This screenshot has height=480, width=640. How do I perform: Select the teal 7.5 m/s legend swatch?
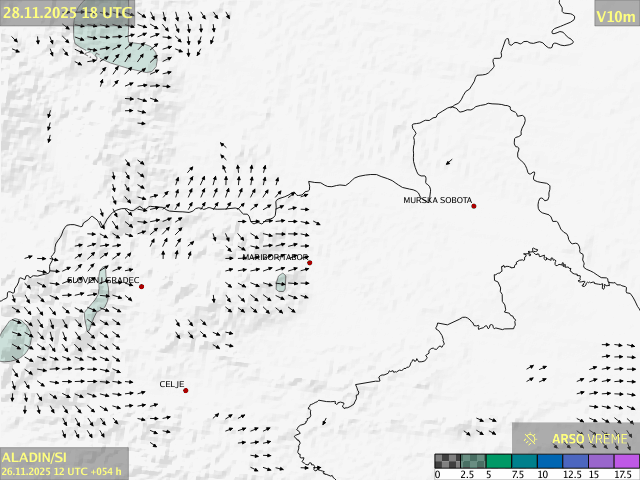(525, 461)
